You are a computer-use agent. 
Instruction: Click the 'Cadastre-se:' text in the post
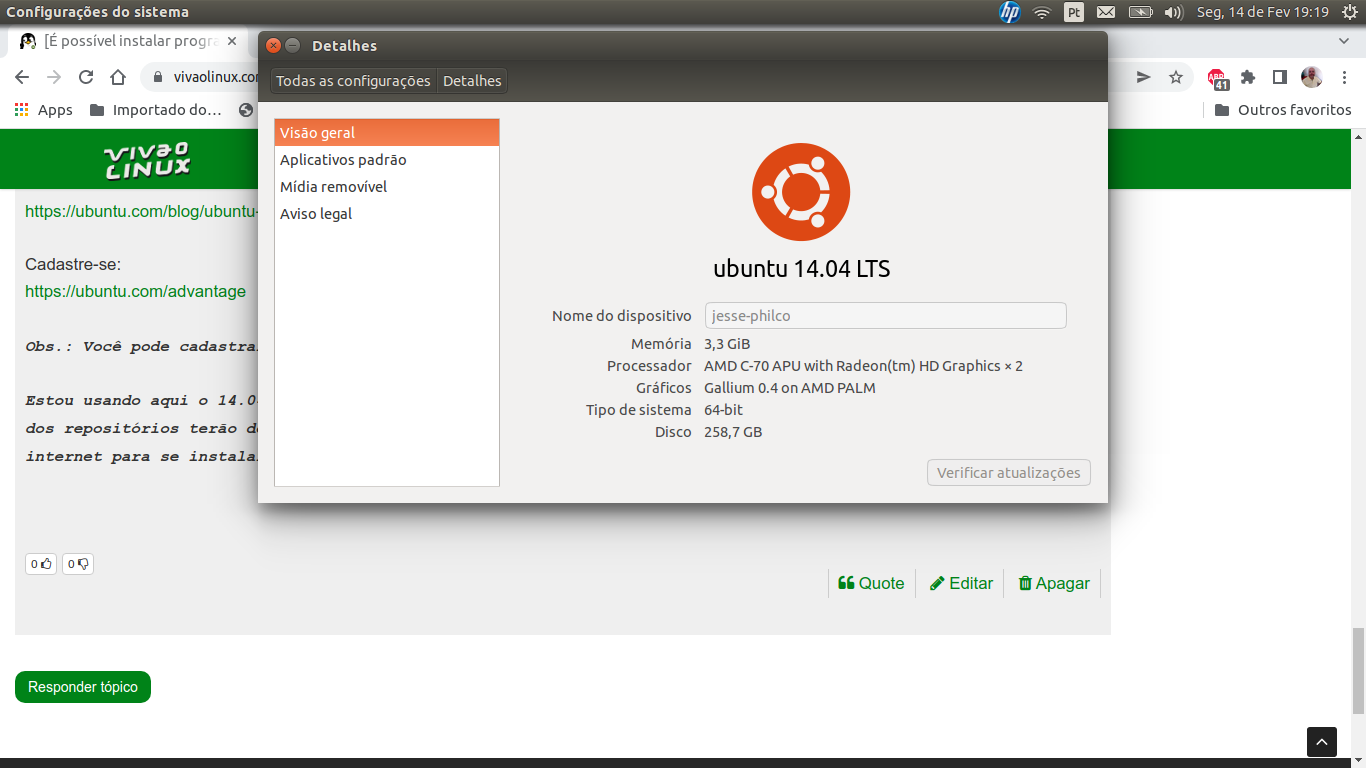[x=73, y=265]
